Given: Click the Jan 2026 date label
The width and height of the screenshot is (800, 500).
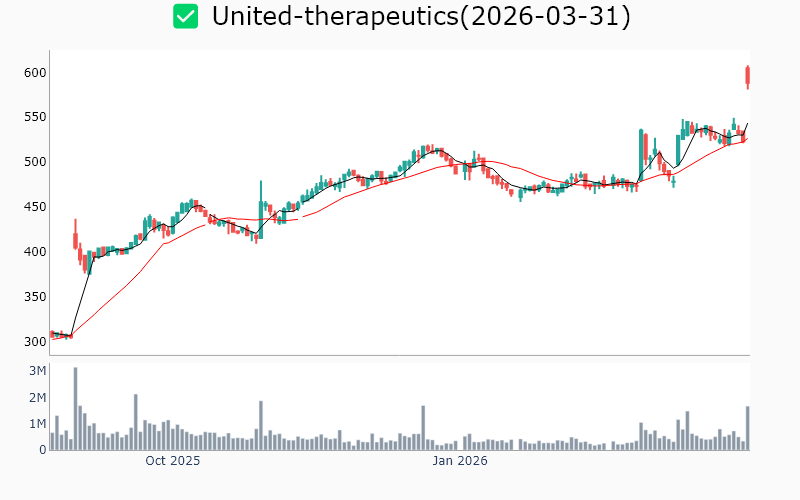Looking at the screenshot, I should click(459, 461).
